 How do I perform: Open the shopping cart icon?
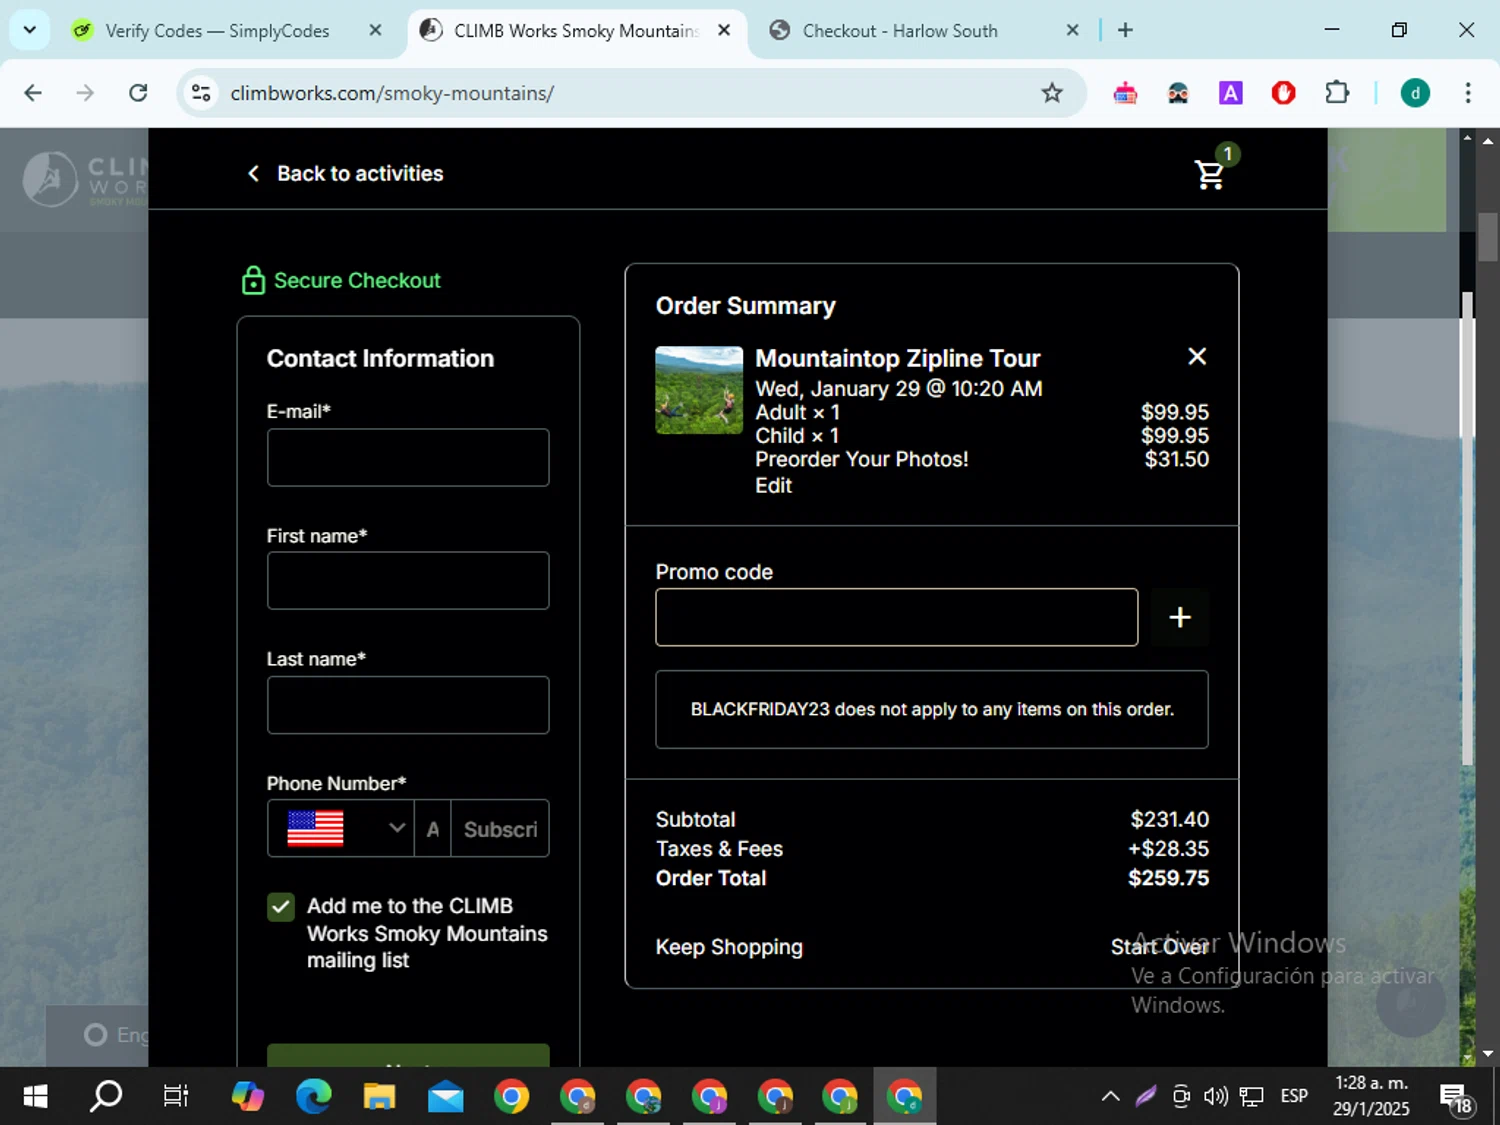(1210, 174)
